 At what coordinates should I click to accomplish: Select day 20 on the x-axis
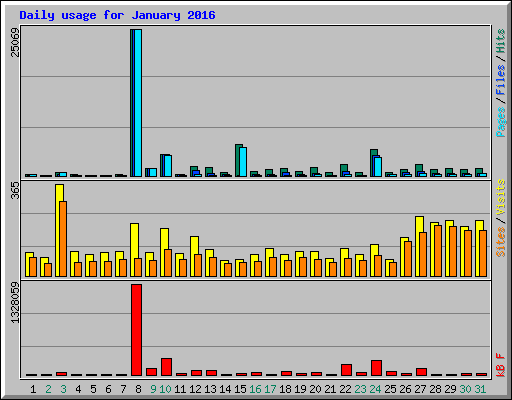tap(315, 389)
